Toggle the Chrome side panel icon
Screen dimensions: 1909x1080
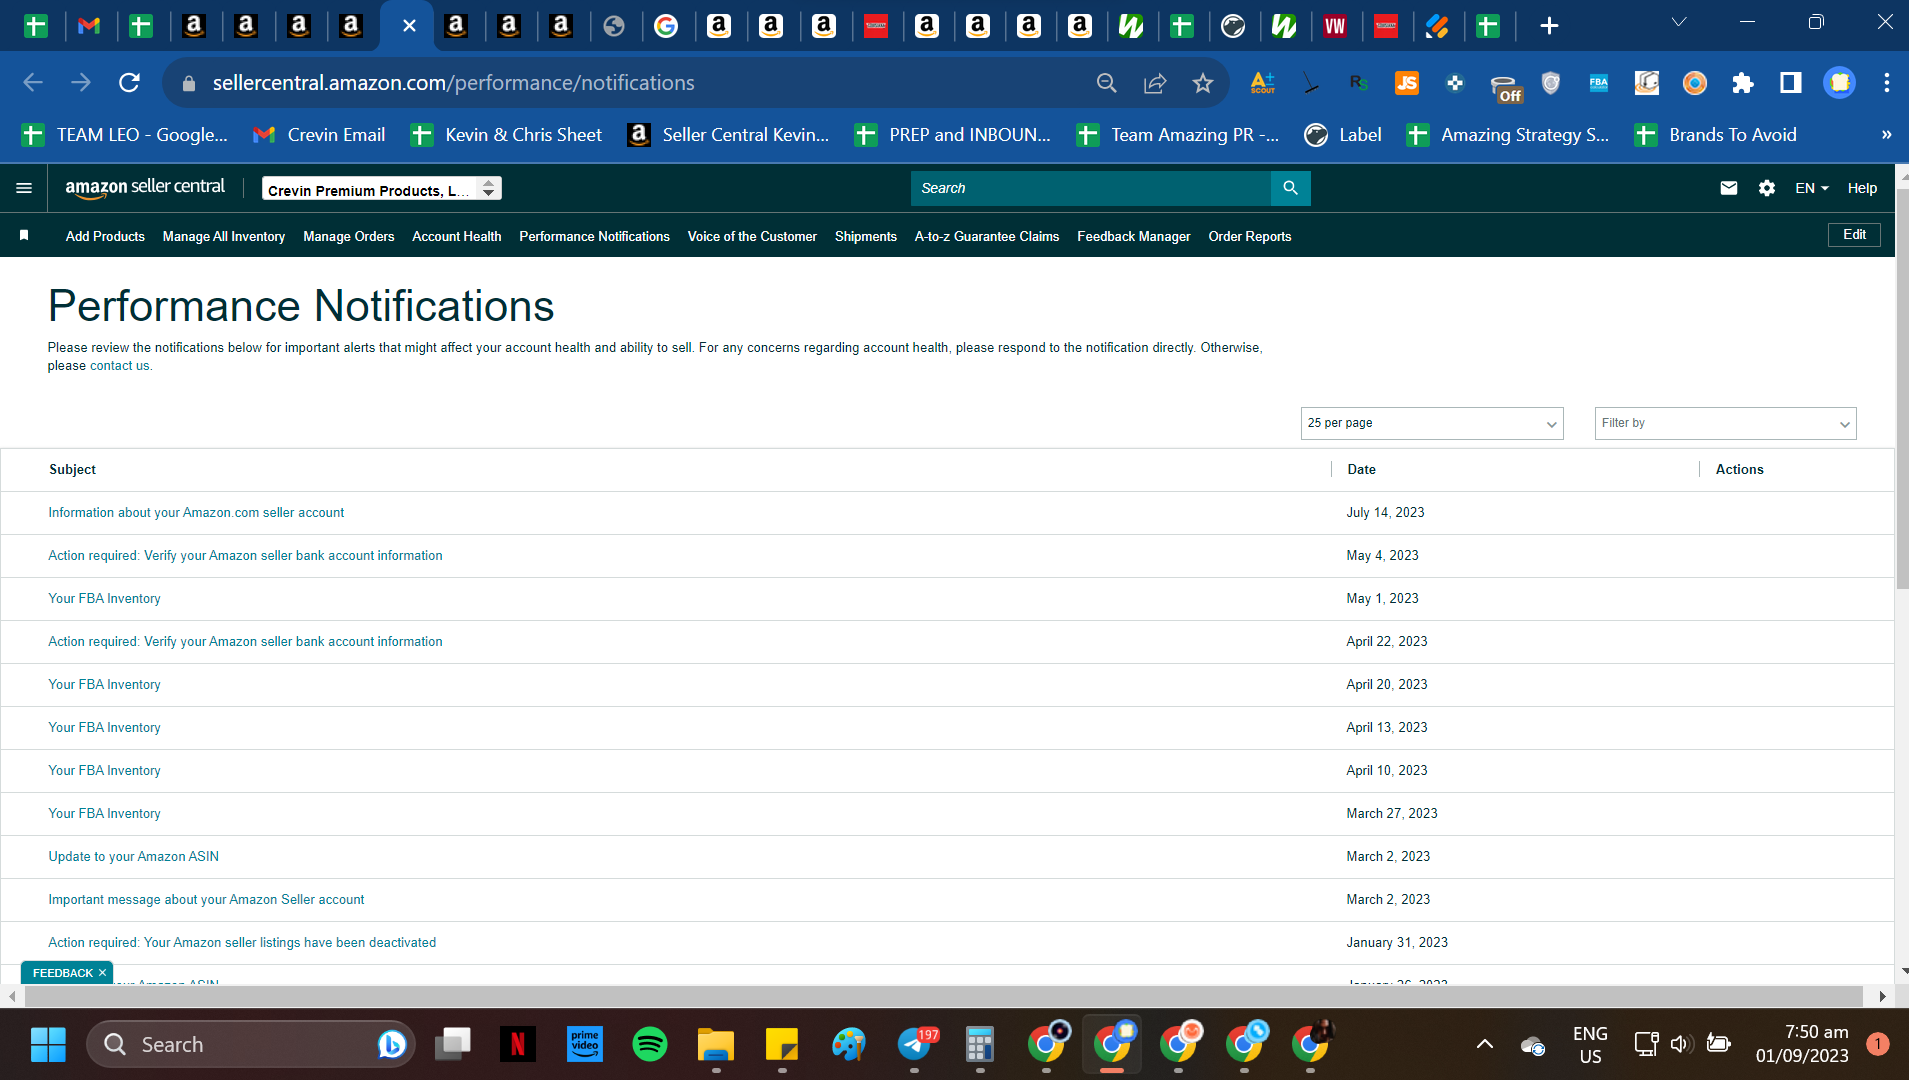1791,83
